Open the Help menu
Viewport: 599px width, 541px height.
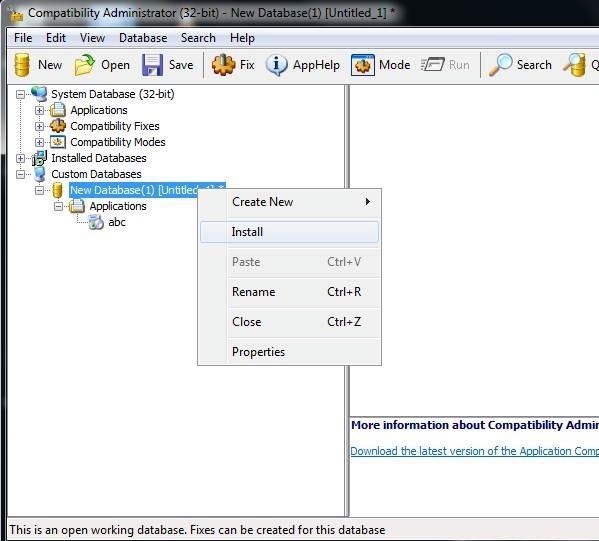pyautogui.click(x=242, y=38)
